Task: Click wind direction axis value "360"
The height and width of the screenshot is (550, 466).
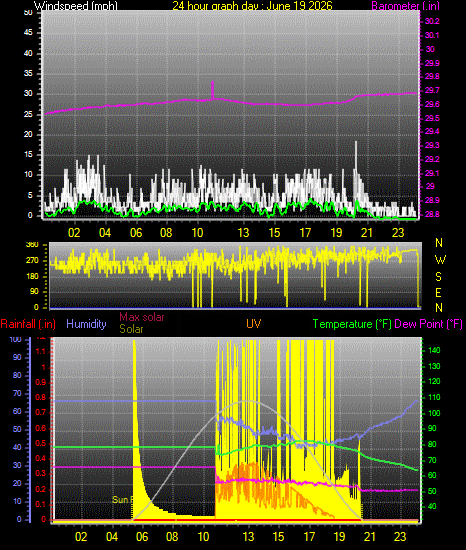Action: pyautogui.click(x=32, y=244)
